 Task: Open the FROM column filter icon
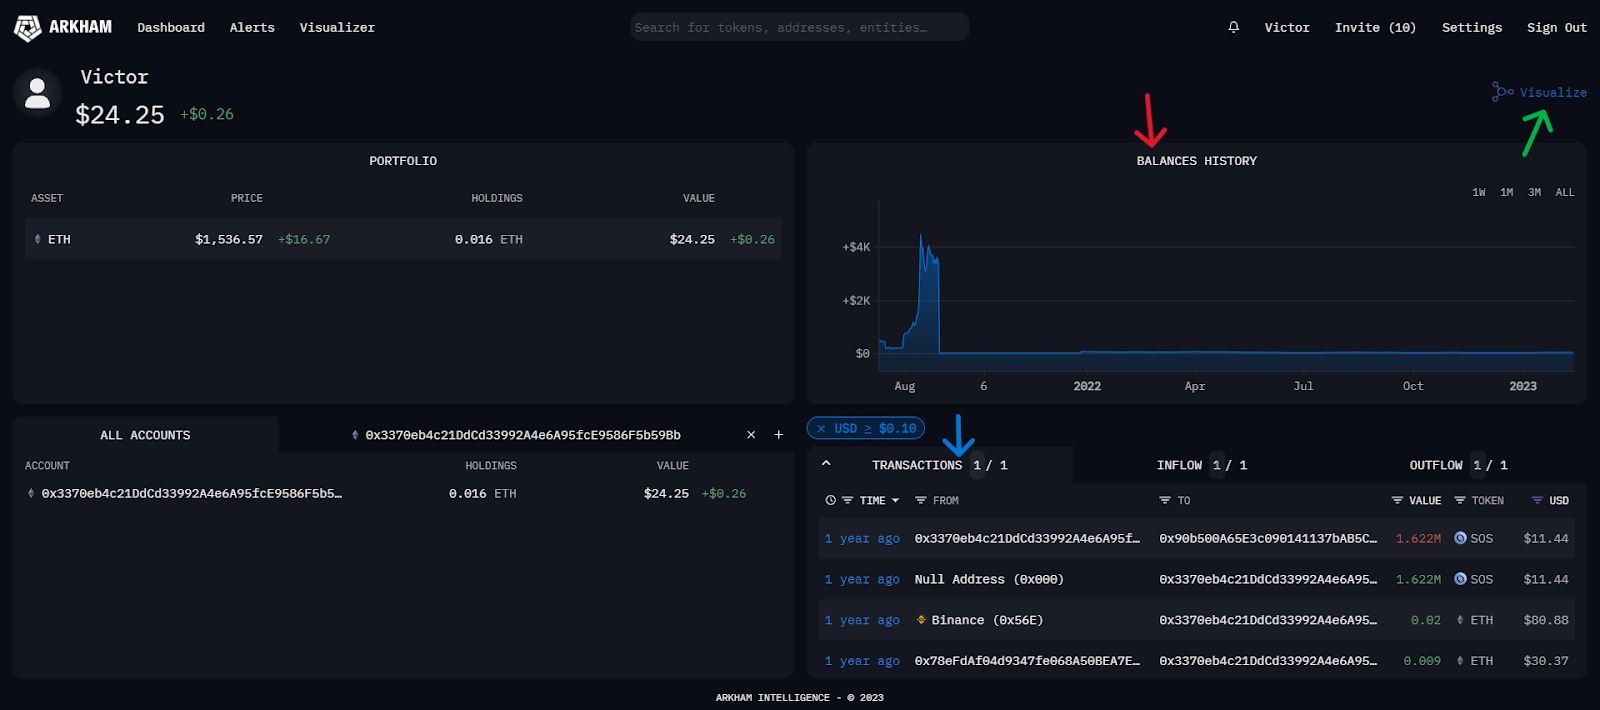click(921, 500)
